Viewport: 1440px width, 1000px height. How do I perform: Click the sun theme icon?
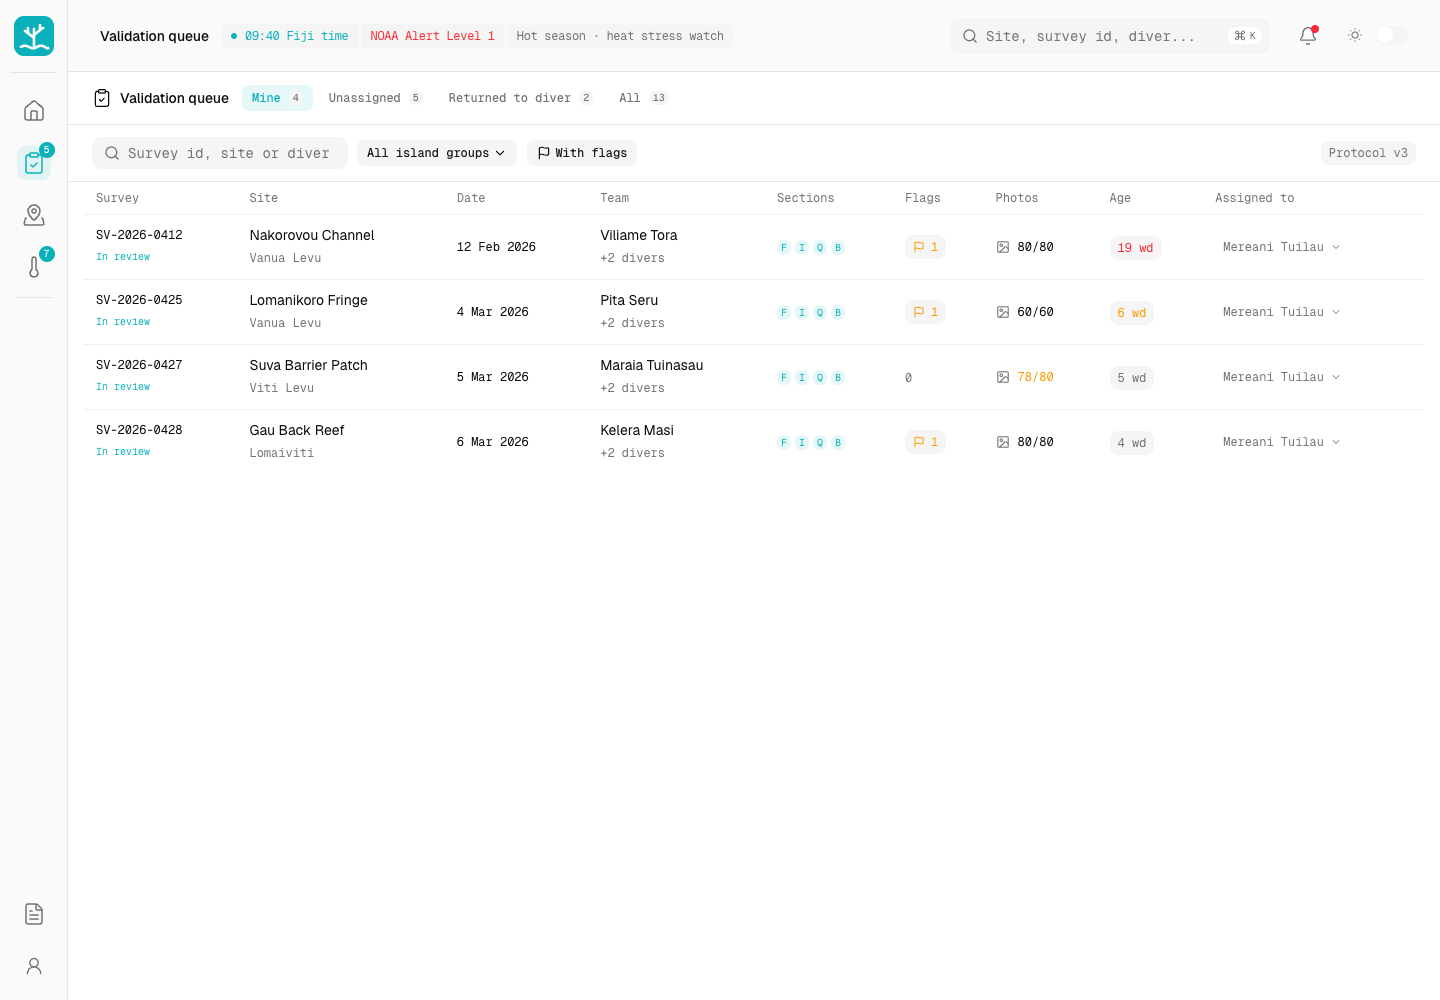[x=1355, y=35]
